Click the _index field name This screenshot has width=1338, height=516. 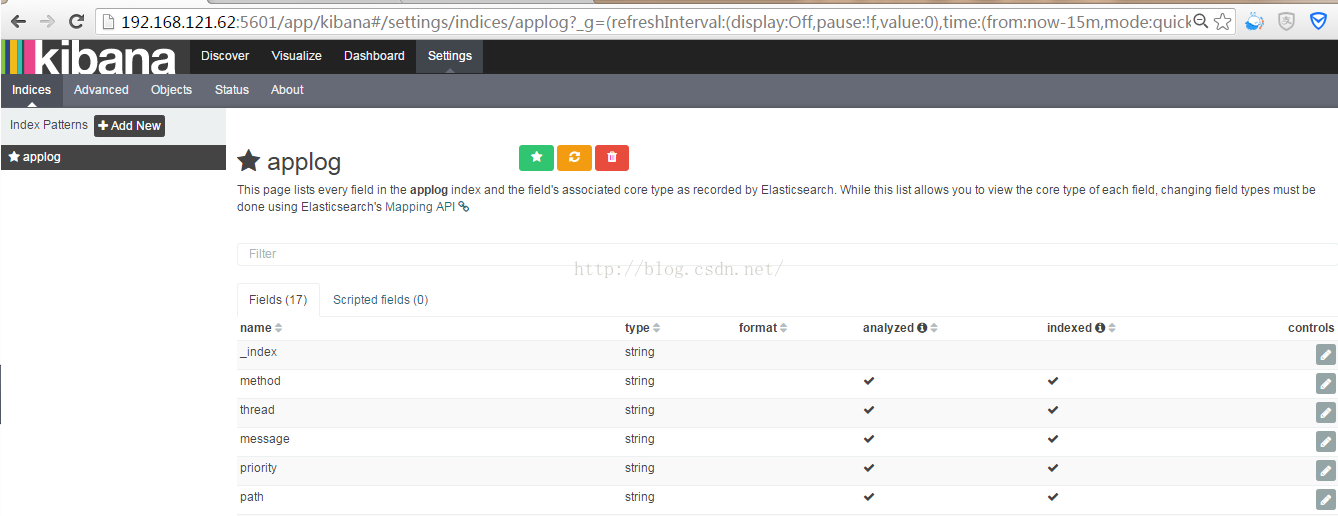(258, 352)
